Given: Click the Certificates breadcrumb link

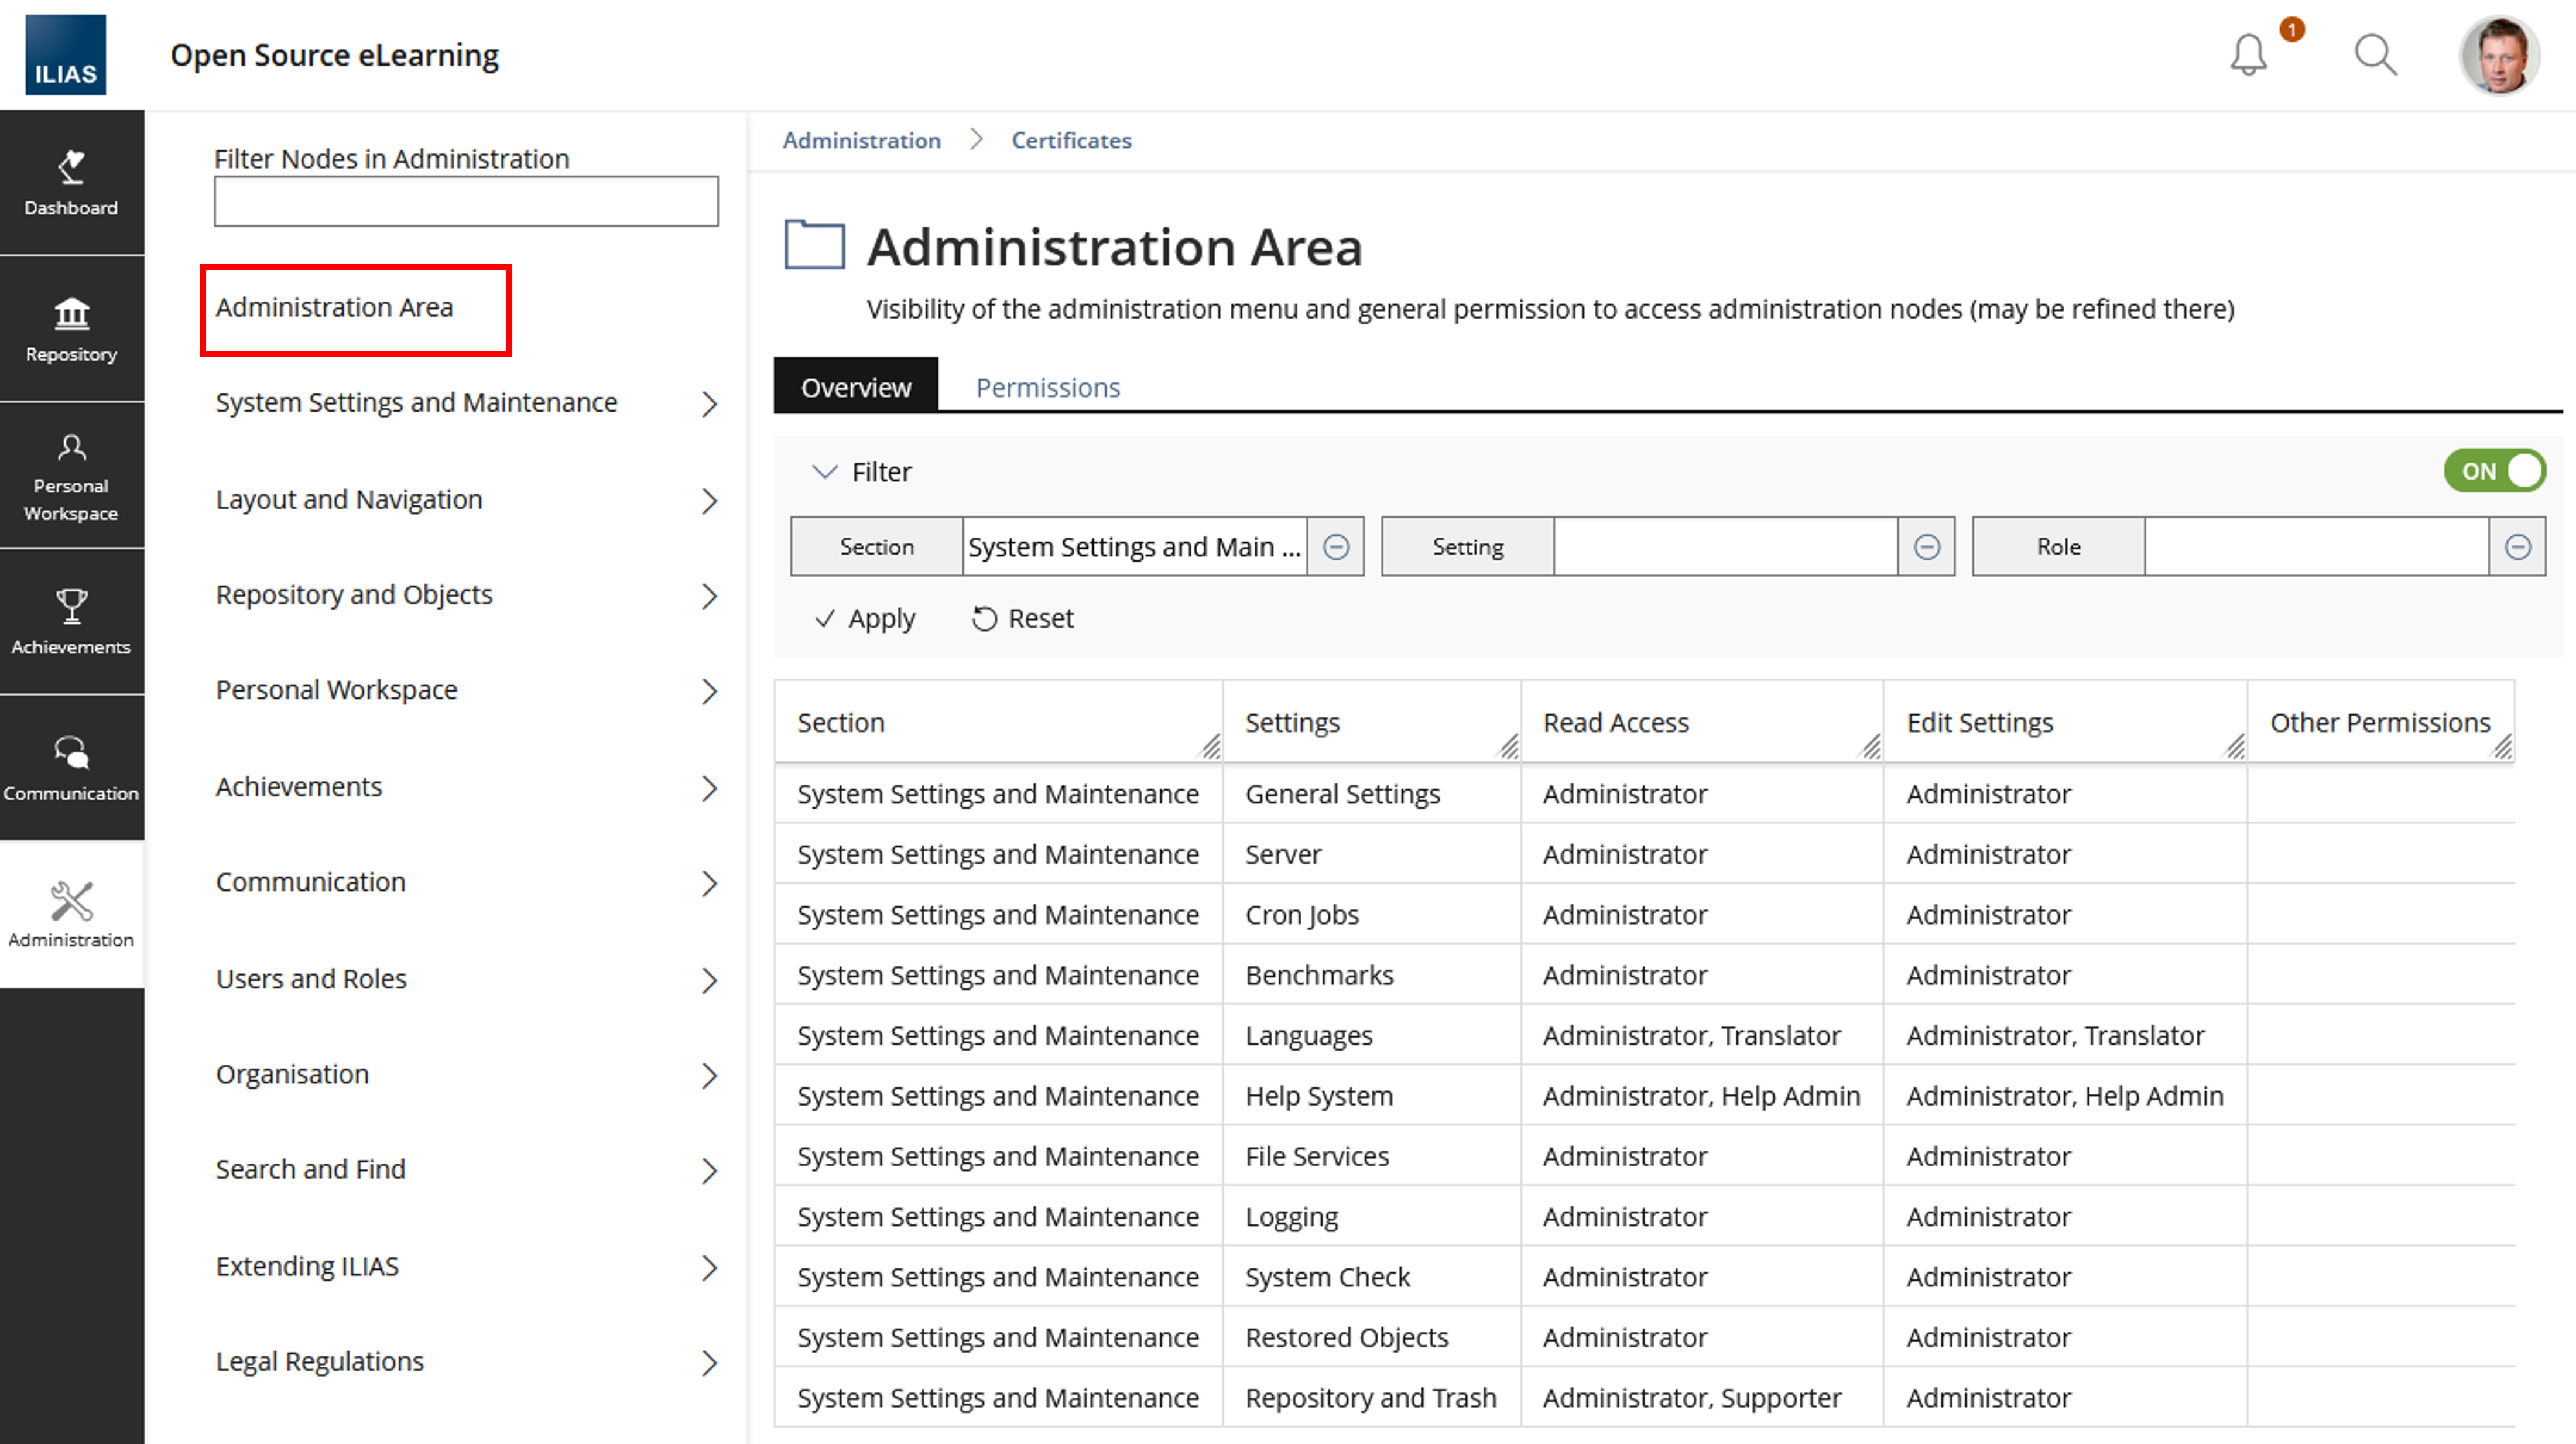Looking at the screenshot, I should click(1071, 140).
